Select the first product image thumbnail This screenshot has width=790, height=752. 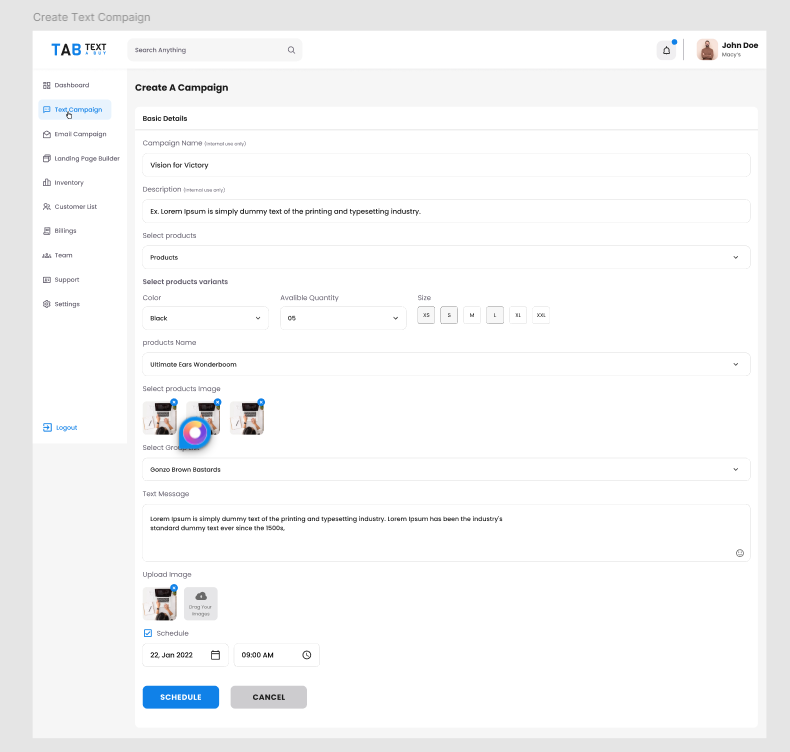[x=160, y=418]
